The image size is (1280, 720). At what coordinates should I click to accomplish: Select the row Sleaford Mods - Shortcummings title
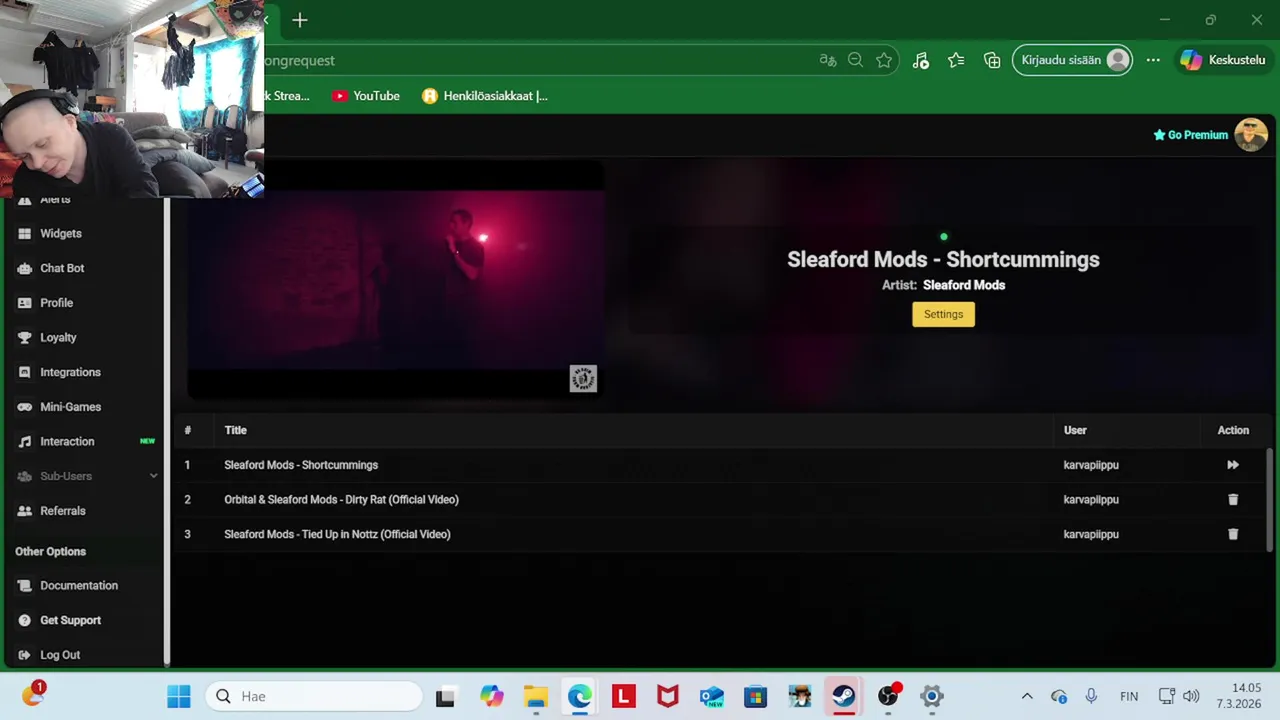(301, 465)
